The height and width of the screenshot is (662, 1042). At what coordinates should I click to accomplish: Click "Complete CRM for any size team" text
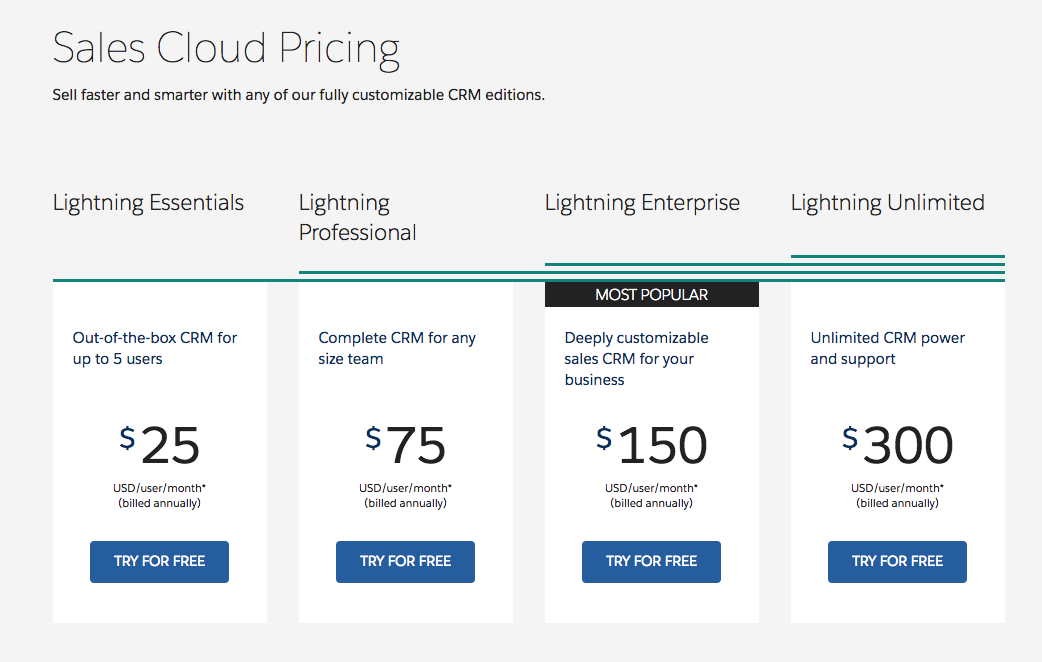pyautogui.click(x=397, y=348)
